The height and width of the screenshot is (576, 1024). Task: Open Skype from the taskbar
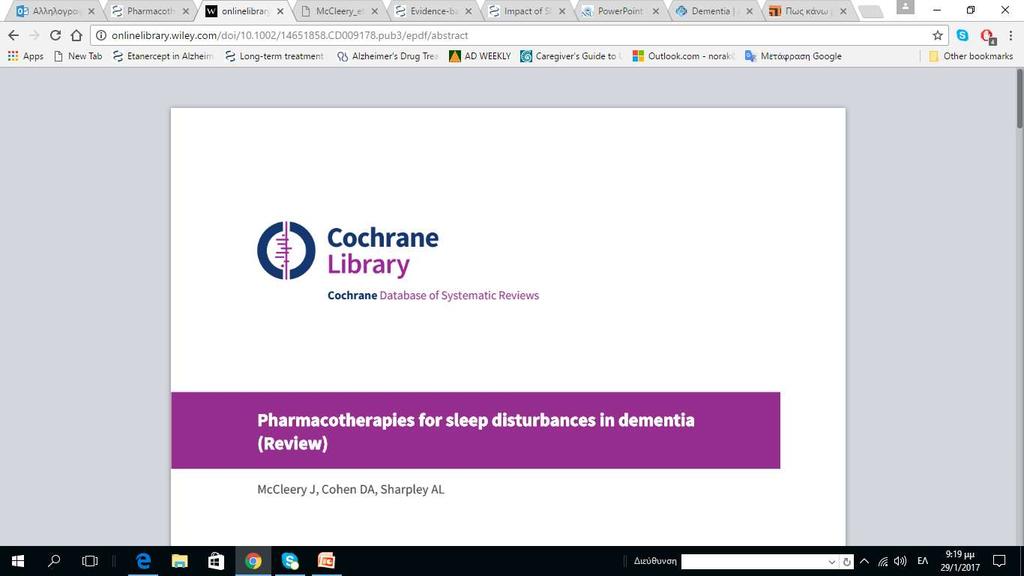pos(290,561)
